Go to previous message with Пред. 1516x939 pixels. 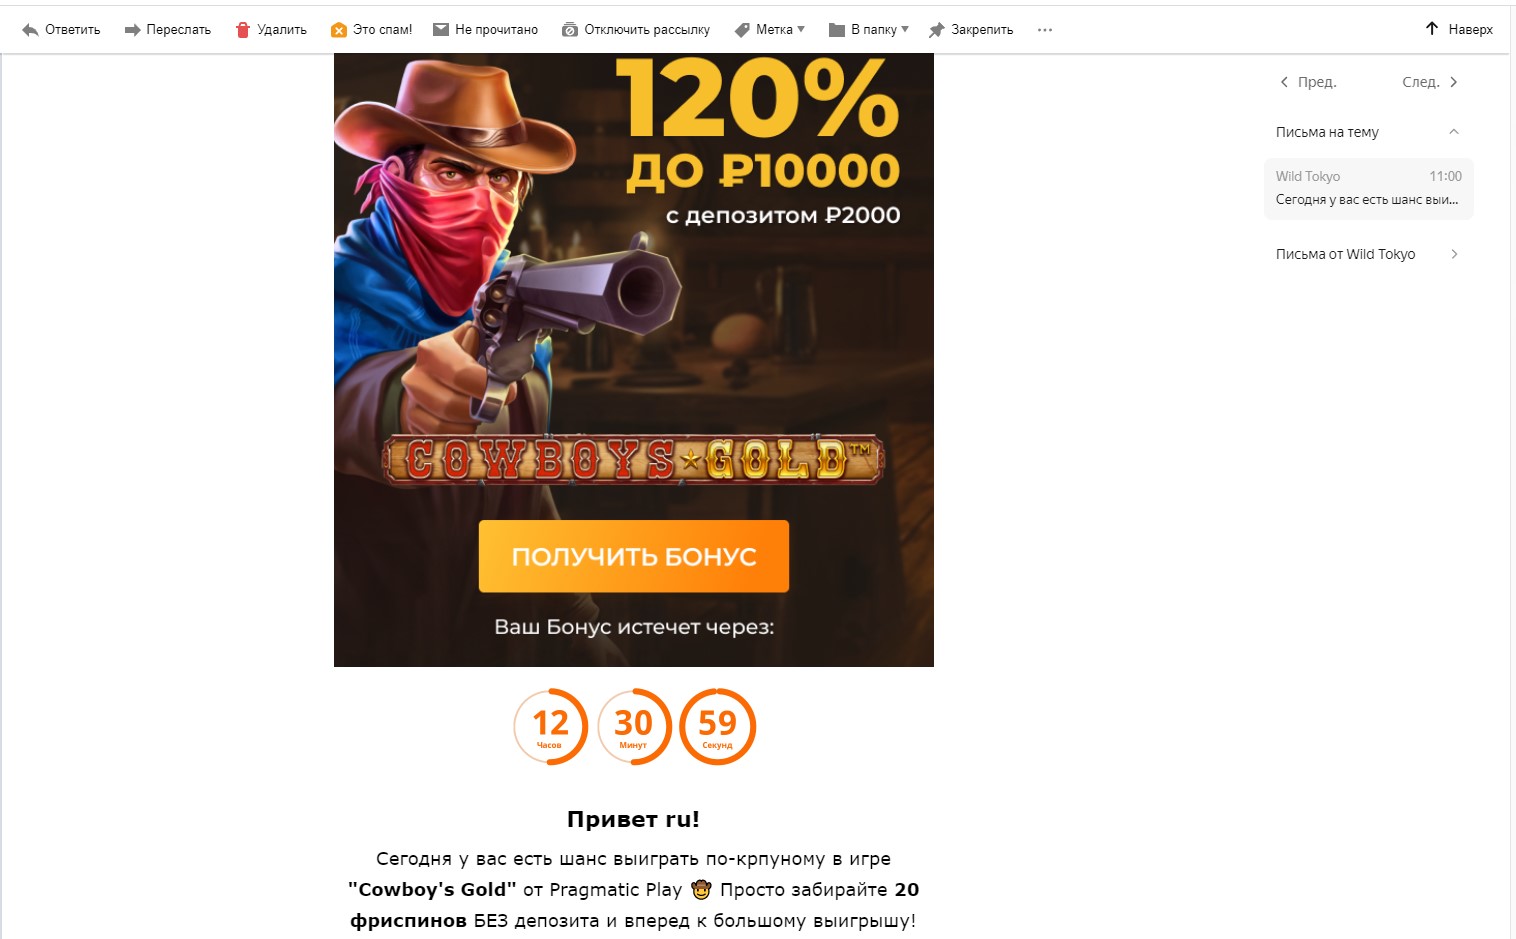[x=1308, y=82]
